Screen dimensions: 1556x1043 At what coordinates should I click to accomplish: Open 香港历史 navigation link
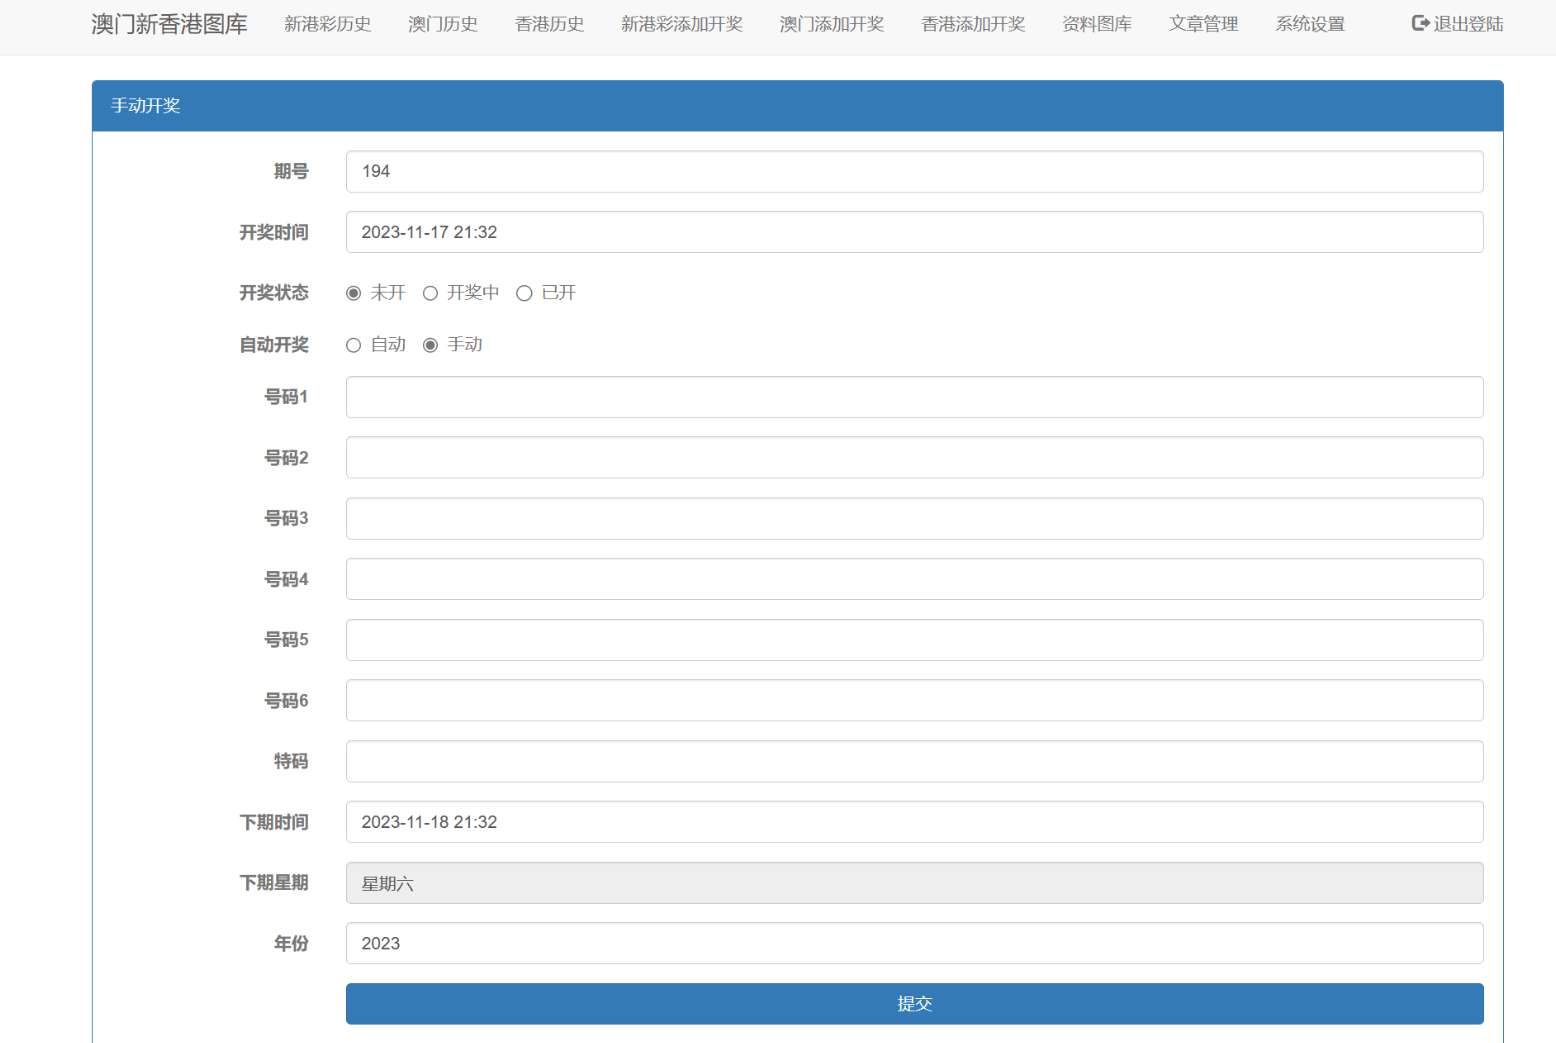point(549,24)
